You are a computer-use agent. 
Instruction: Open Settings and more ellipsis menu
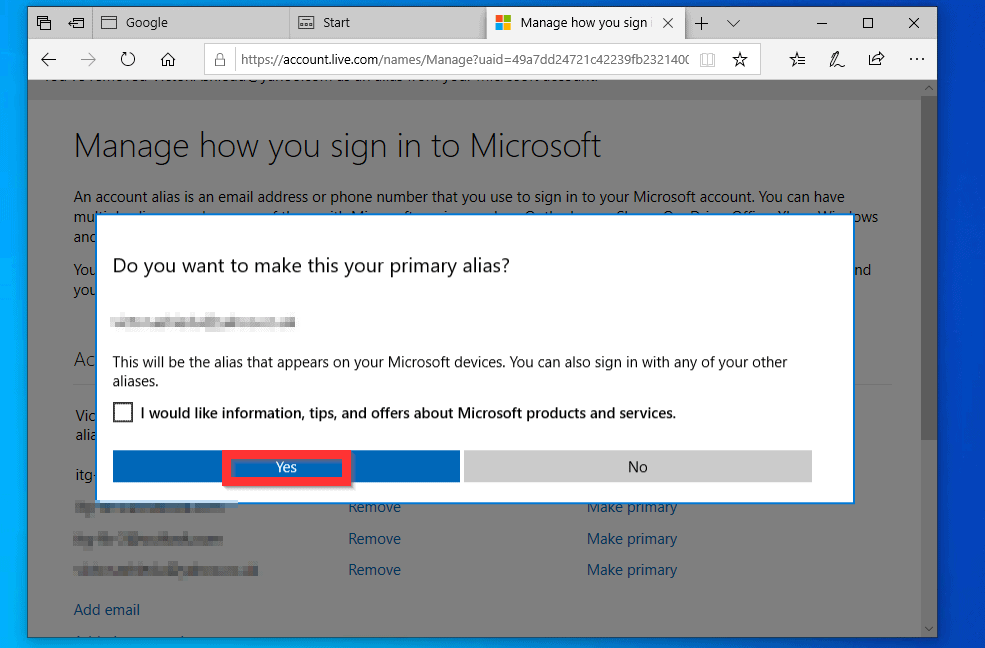[x=917, y=59]
